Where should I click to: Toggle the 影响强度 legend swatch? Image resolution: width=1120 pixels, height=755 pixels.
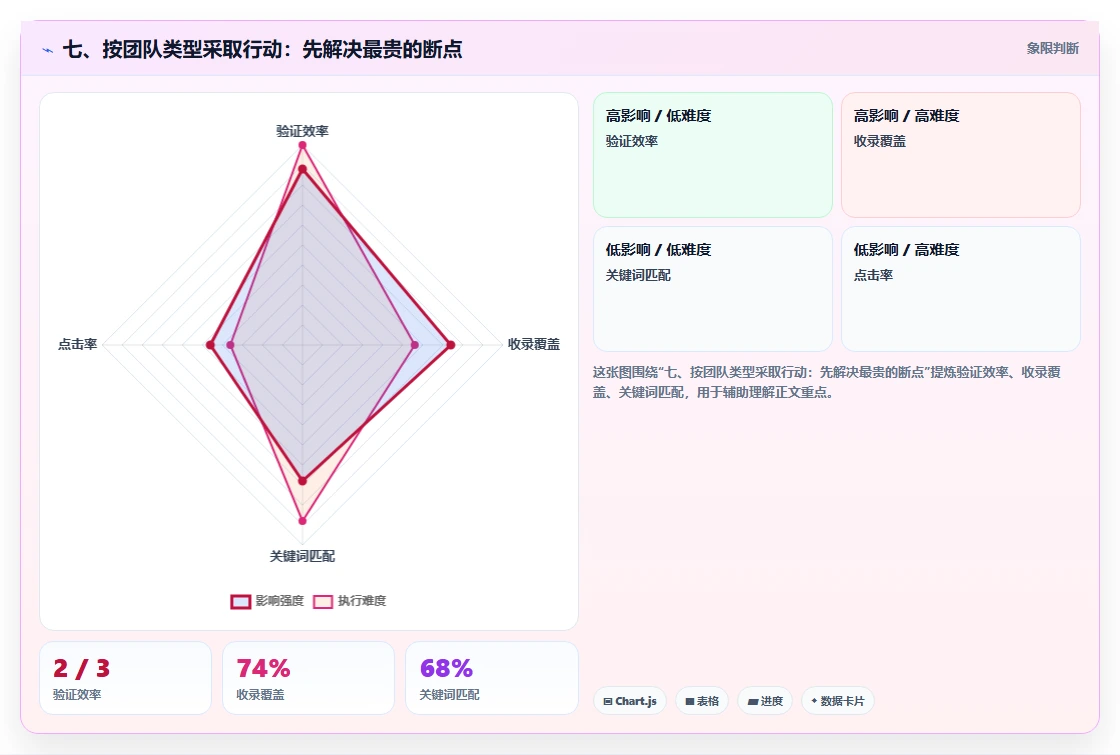[x=241, y=601]
